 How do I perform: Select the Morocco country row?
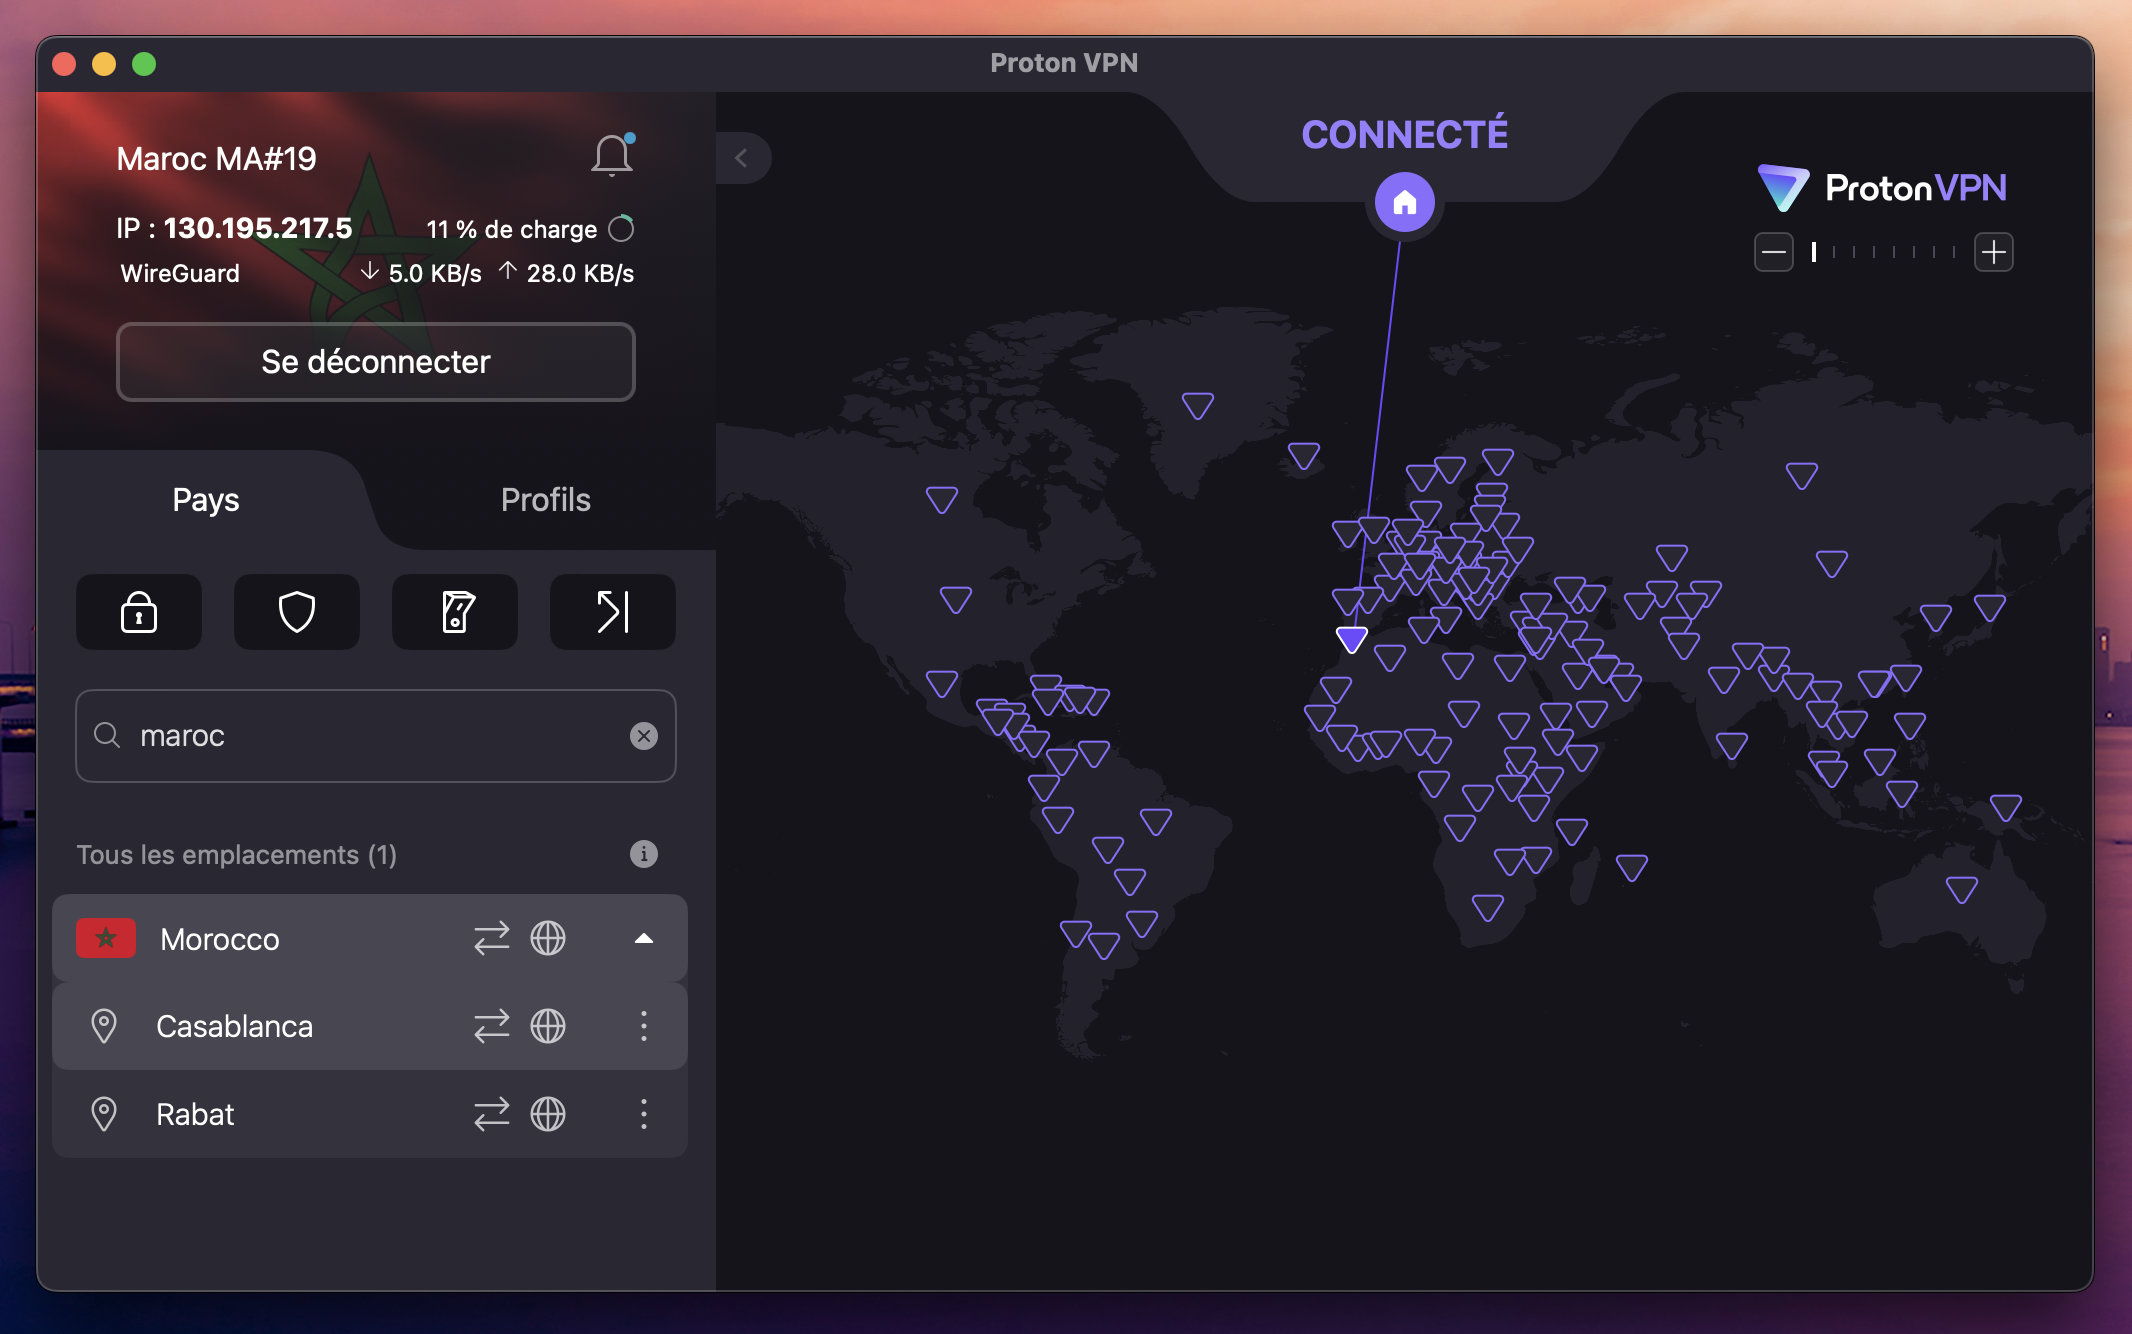click(370, 939)
